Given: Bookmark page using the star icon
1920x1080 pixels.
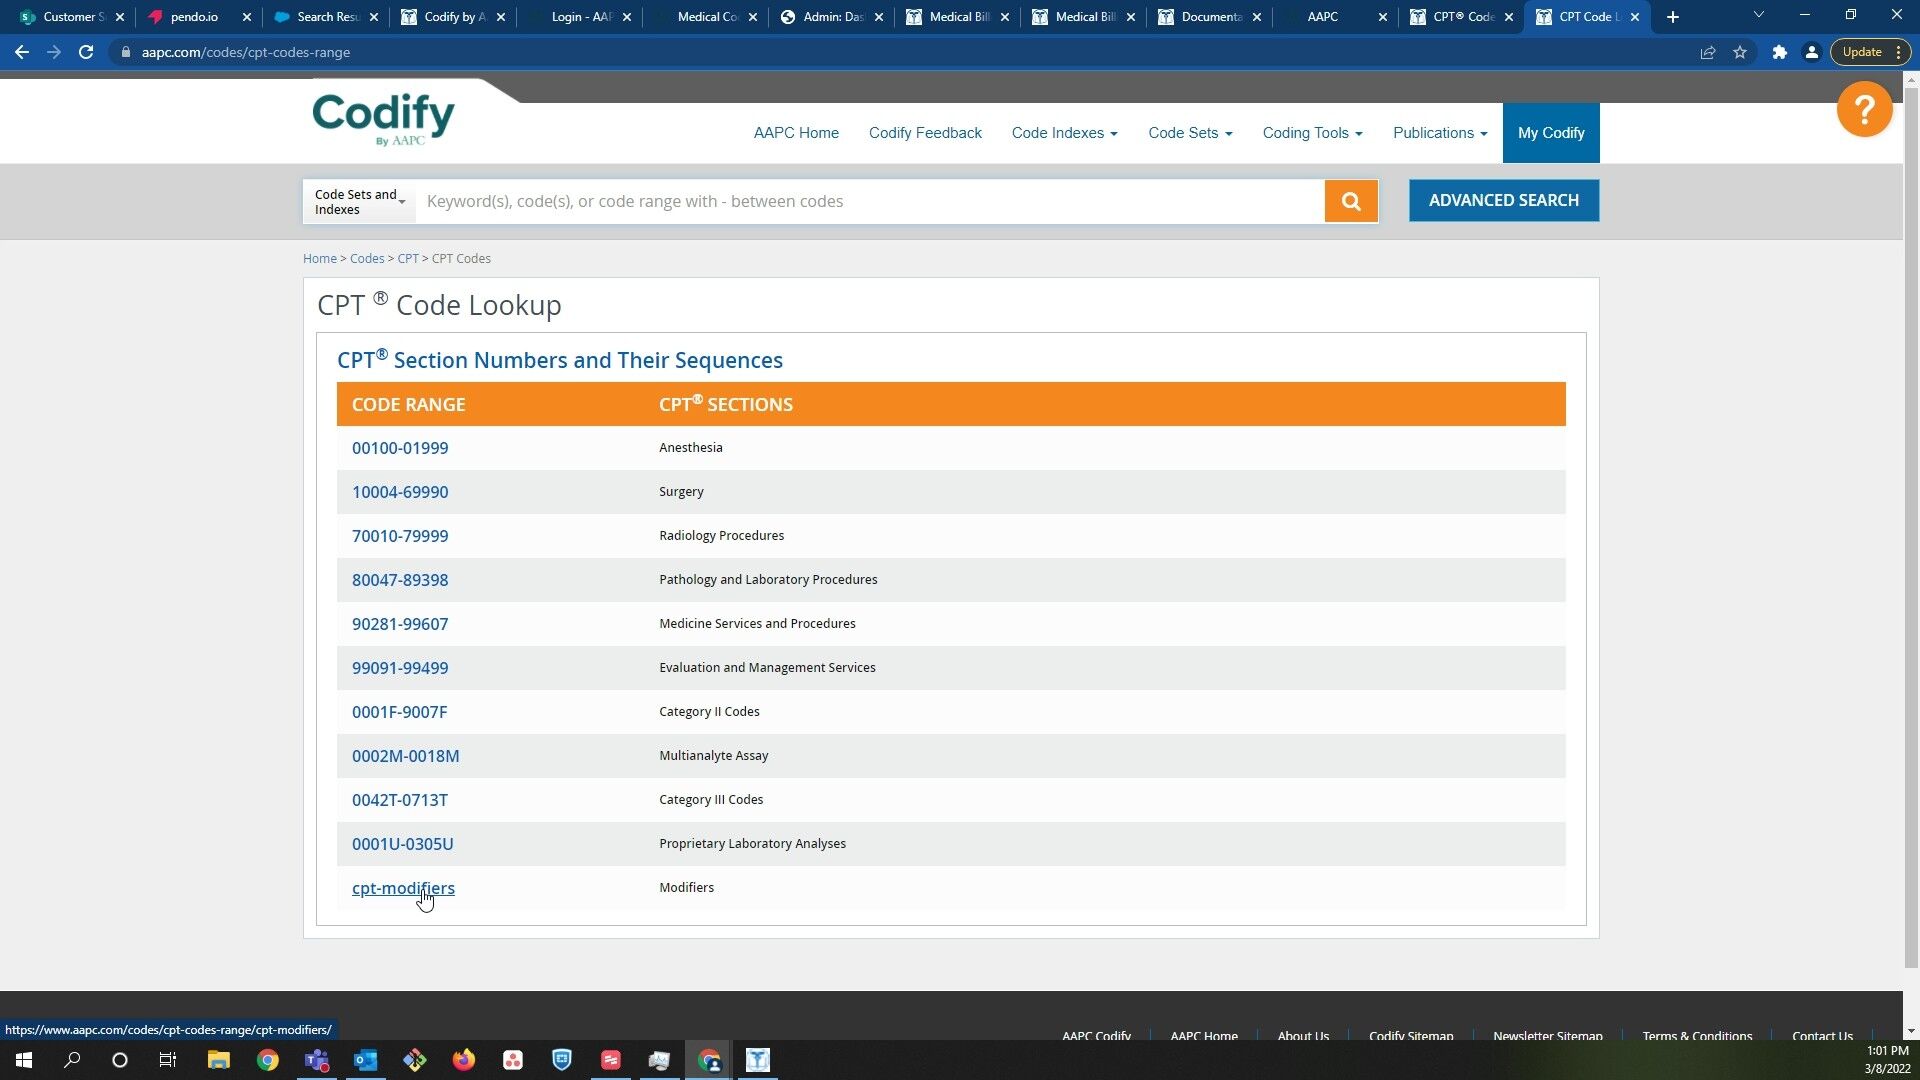Looking at the screenshot, I should (x=1740, y=52).
